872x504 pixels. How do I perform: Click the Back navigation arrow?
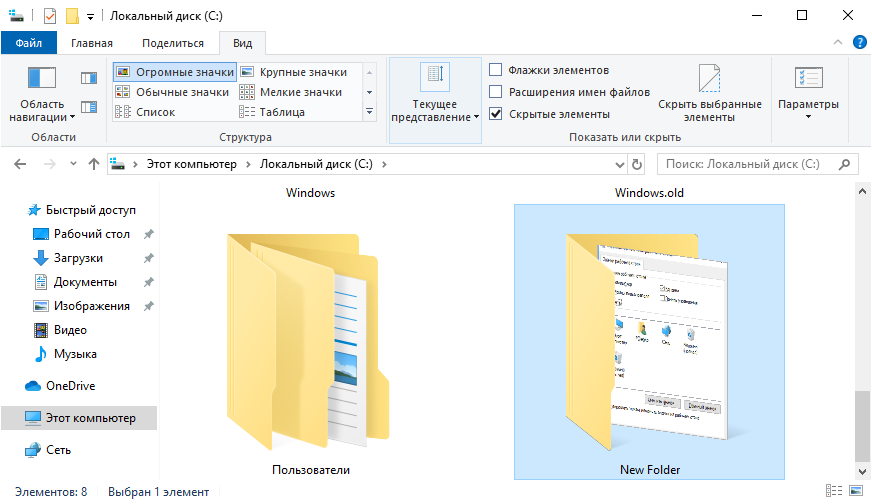click(21, 164)
